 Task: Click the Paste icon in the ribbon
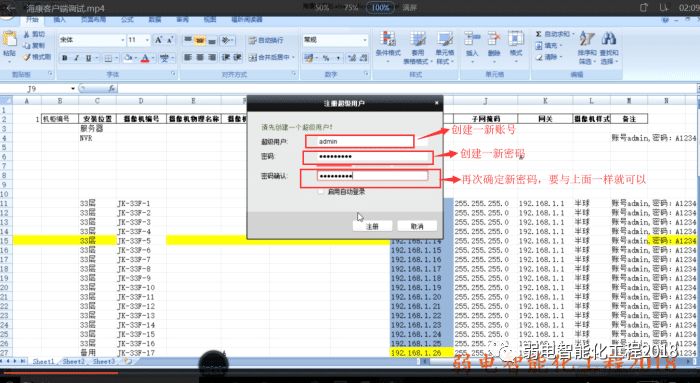pyautogui.click(x=9, y=40)
